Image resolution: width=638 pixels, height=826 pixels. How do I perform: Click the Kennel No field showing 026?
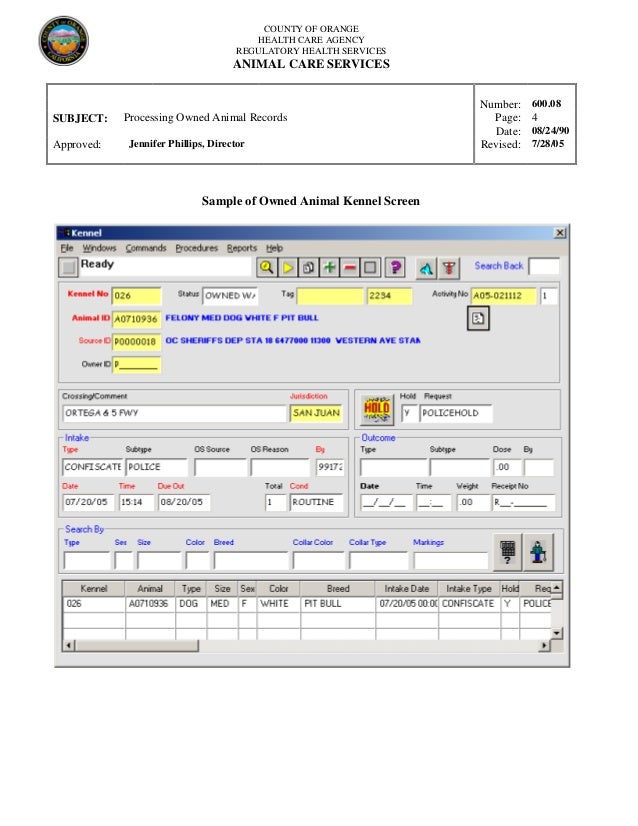[x=136, y=296]
